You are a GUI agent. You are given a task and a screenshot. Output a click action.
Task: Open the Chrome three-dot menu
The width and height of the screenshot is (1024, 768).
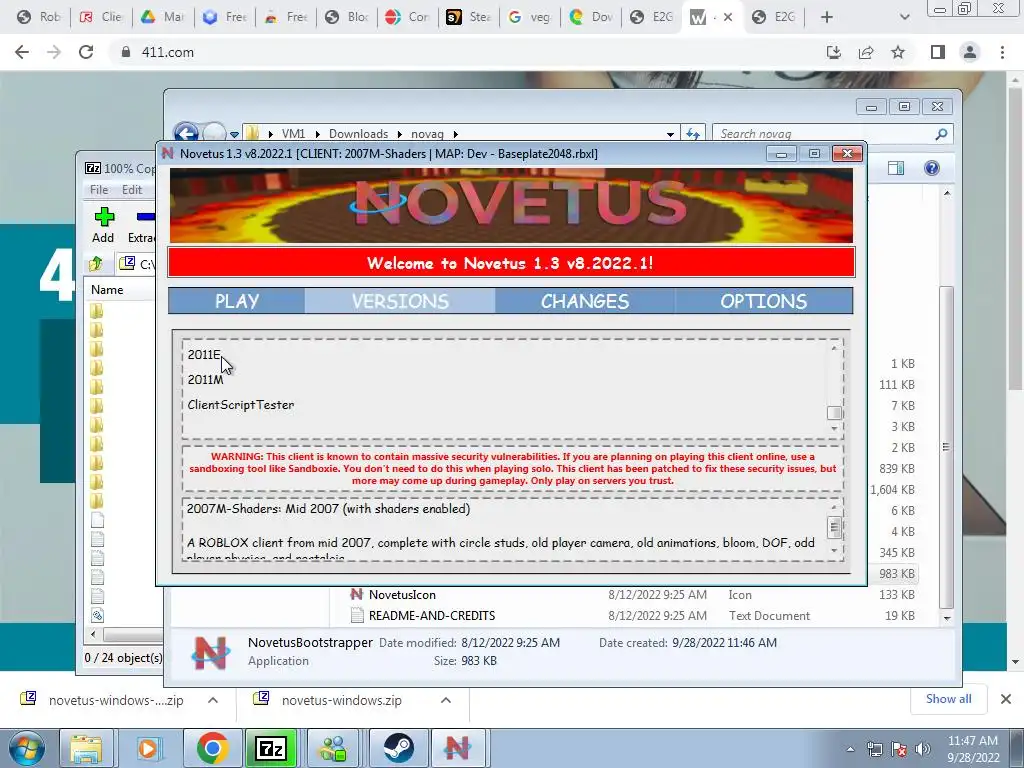1002,52
